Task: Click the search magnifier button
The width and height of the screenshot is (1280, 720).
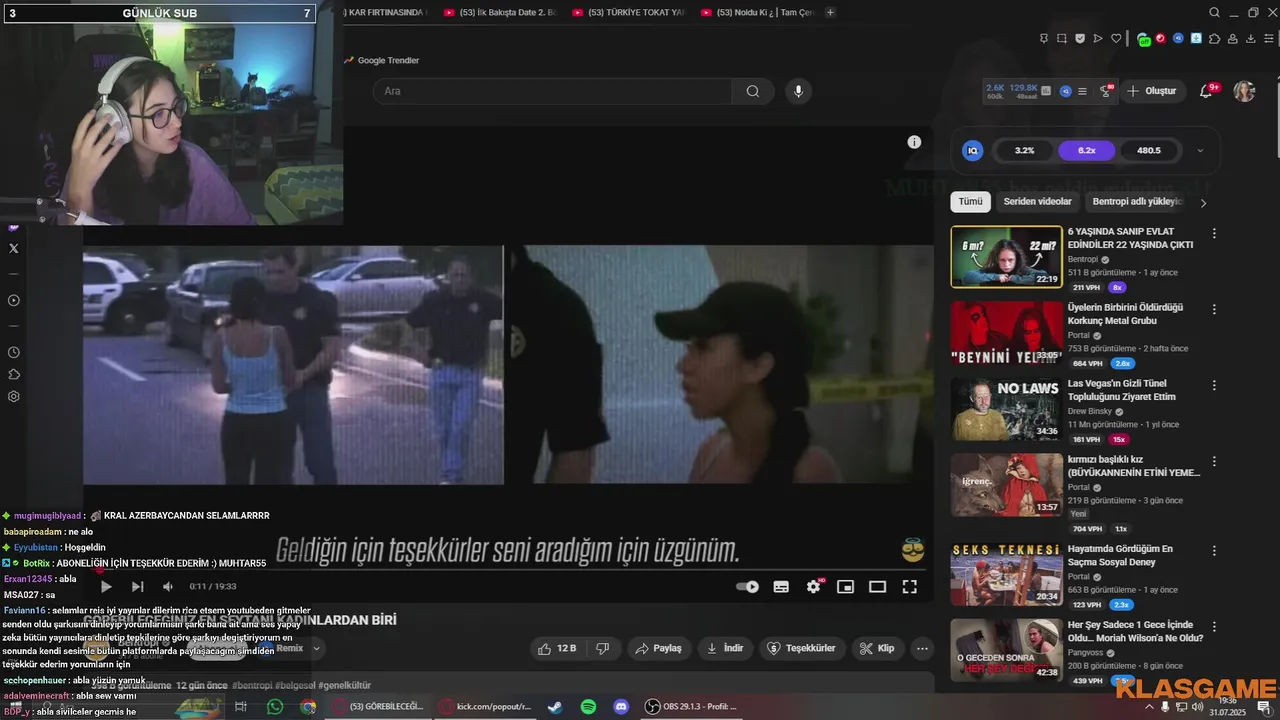Action: (x=752, y=91)
